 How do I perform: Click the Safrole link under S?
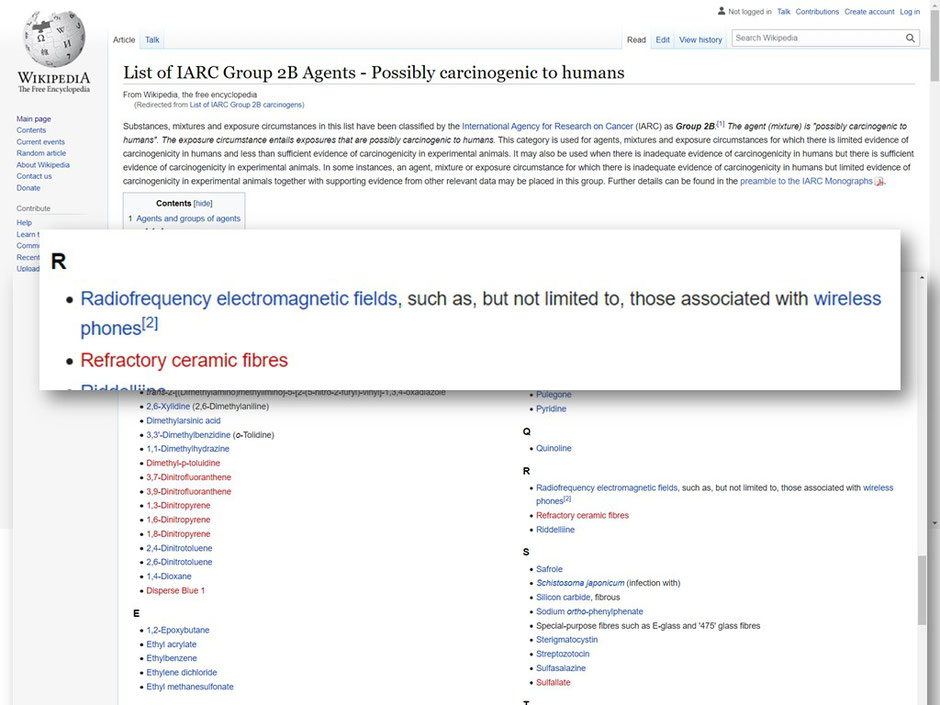(549, 570)
